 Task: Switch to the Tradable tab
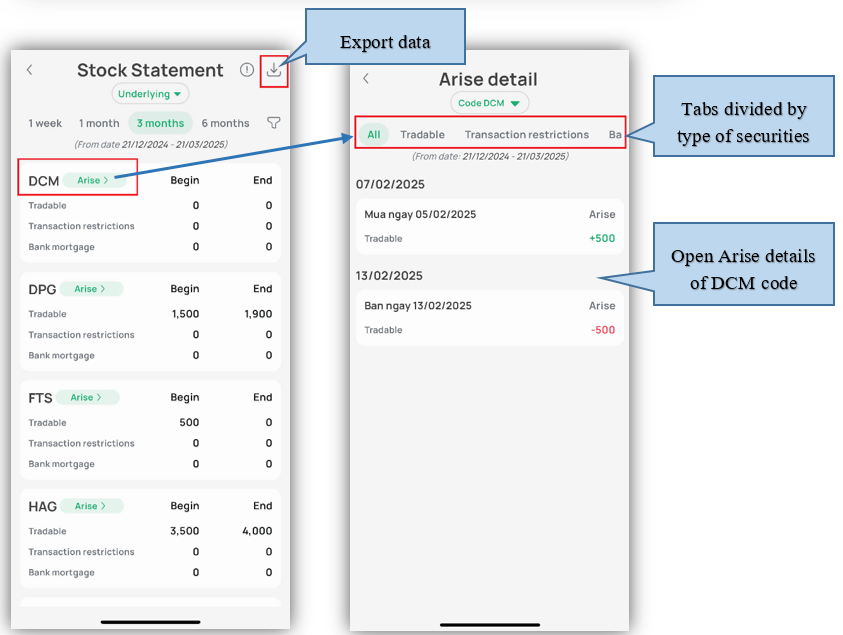coord(422,134)
